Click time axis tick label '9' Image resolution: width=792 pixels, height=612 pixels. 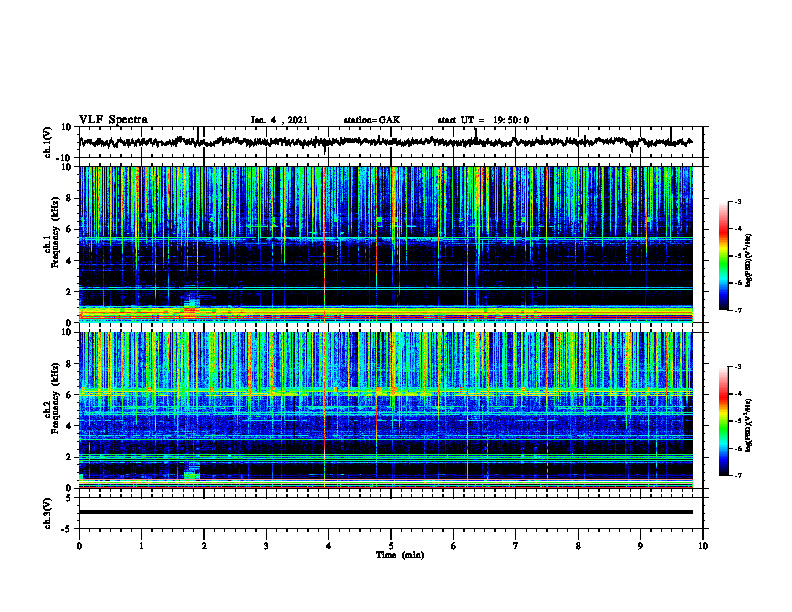pyautogui.click(x=640, y=546)
